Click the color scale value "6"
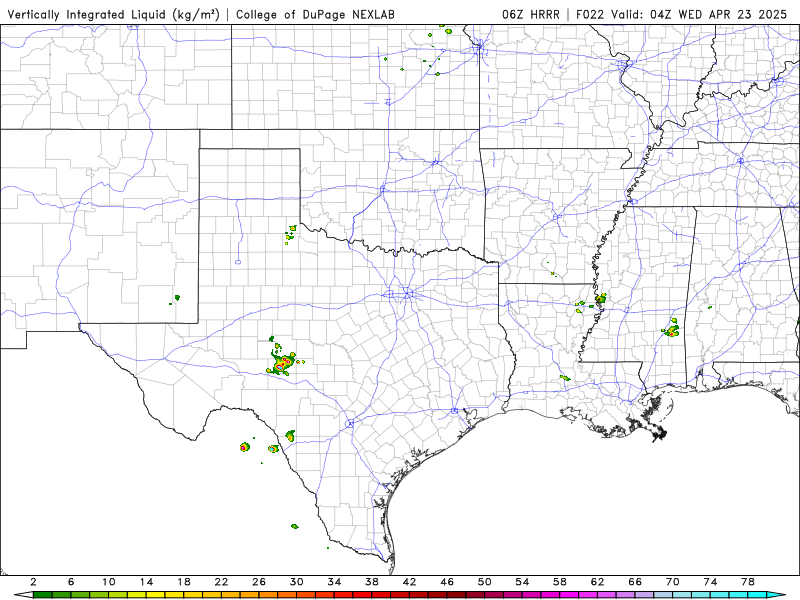The height and width of the screenshot is (600, 800). pos(71,582)
